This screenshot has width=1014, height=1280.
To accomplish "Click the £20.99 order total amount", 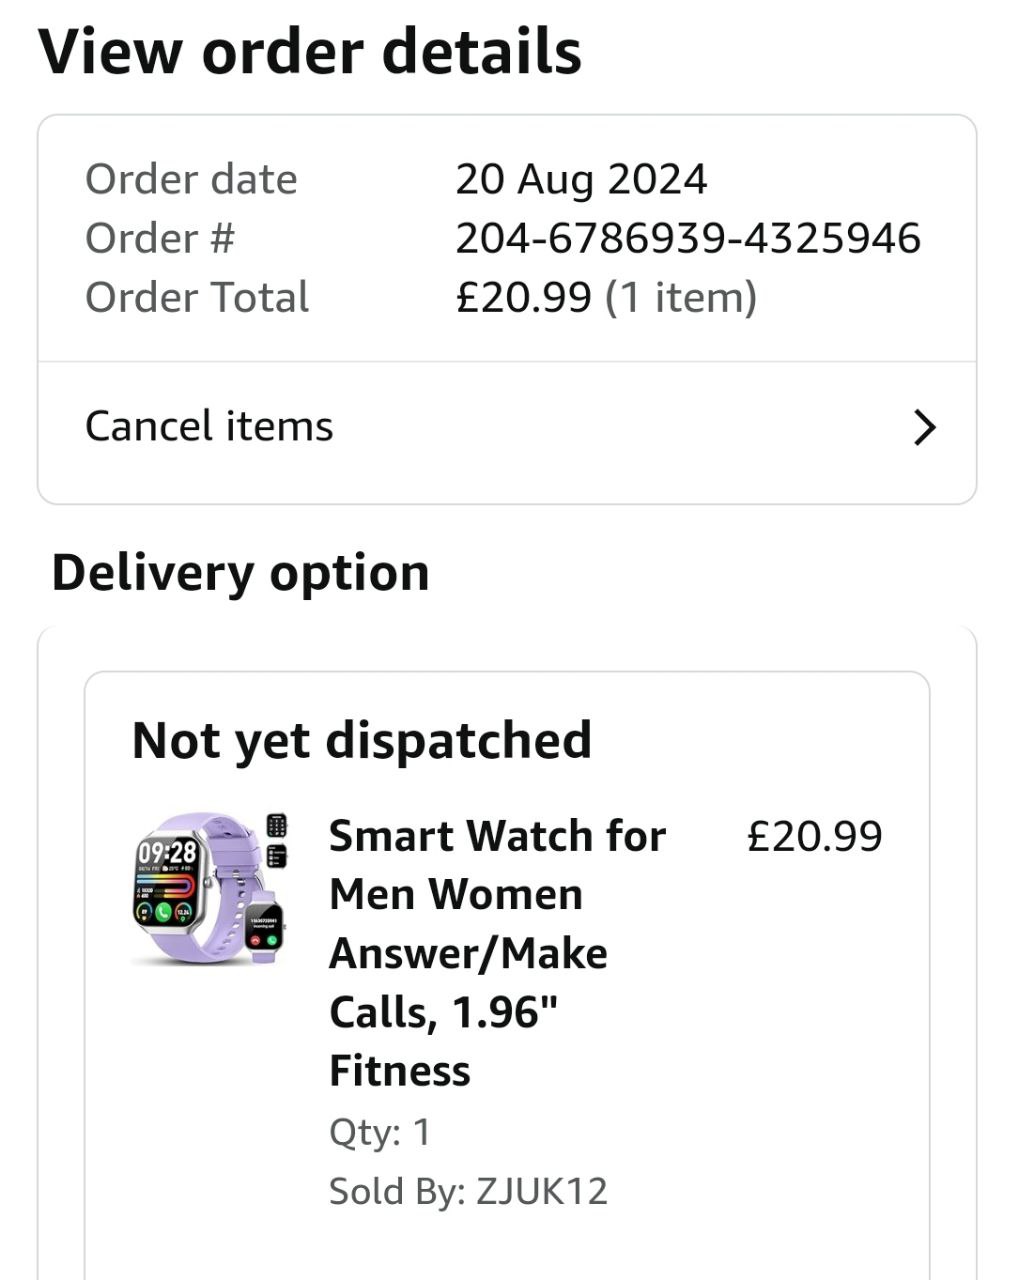I will tap(523, 297).
